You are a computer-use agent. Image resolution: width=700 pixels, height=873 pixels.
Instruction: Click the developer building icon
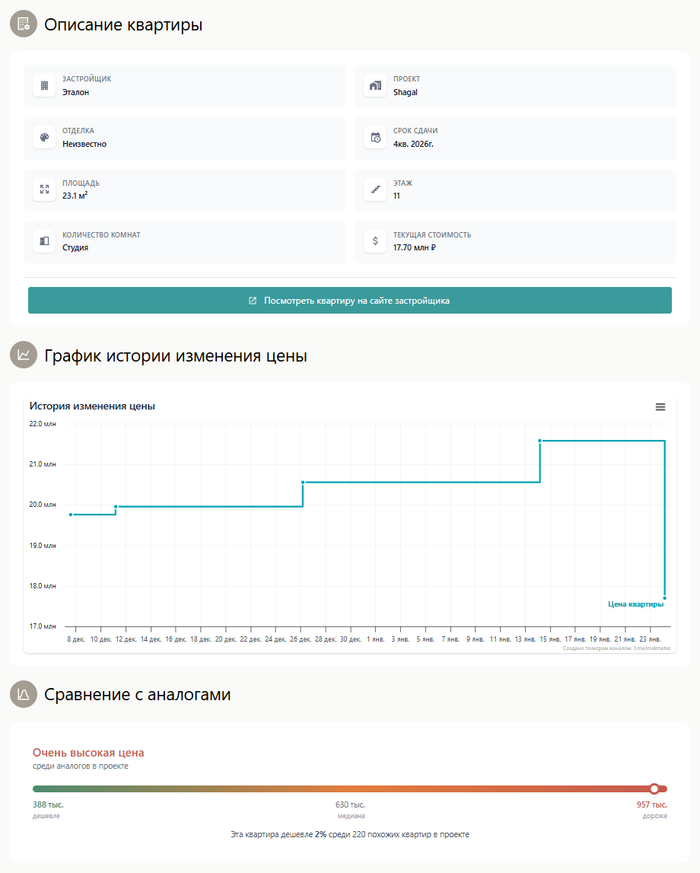pyautogui.click(x=44, y=86)
